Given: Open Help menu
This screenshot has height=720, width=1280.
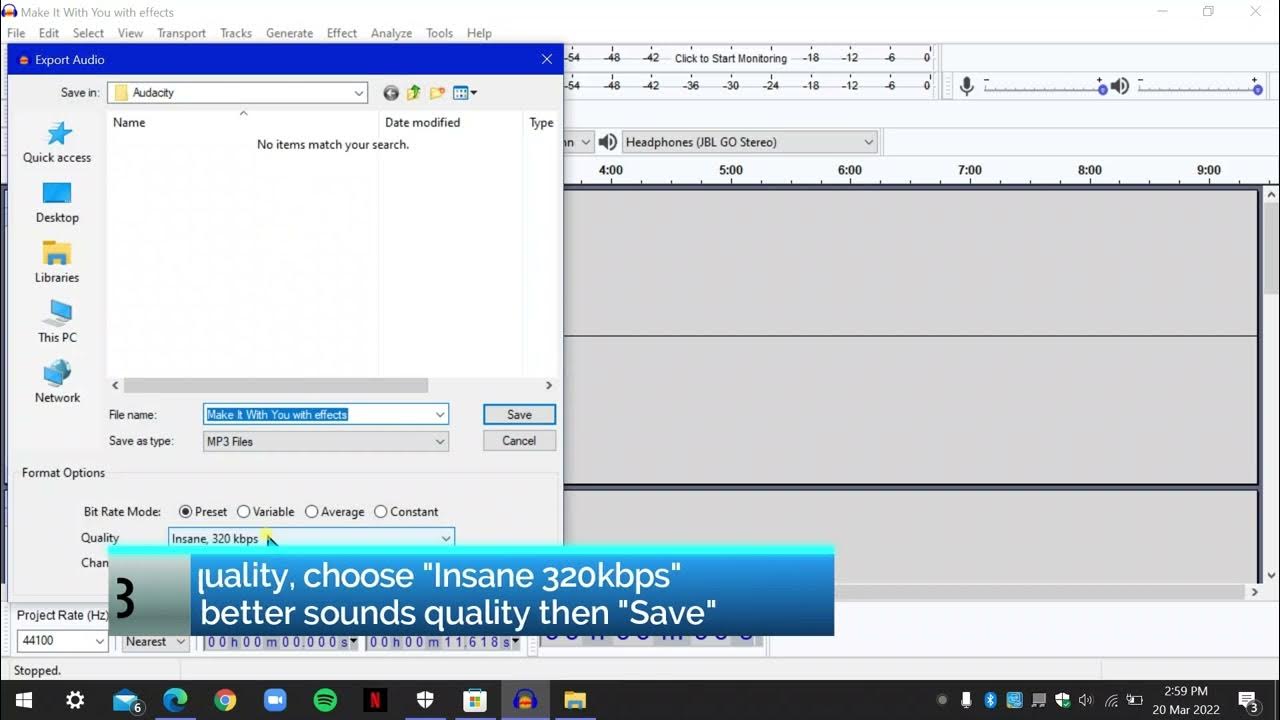Looking at the screenshot, I should click(x=479, y=33).
